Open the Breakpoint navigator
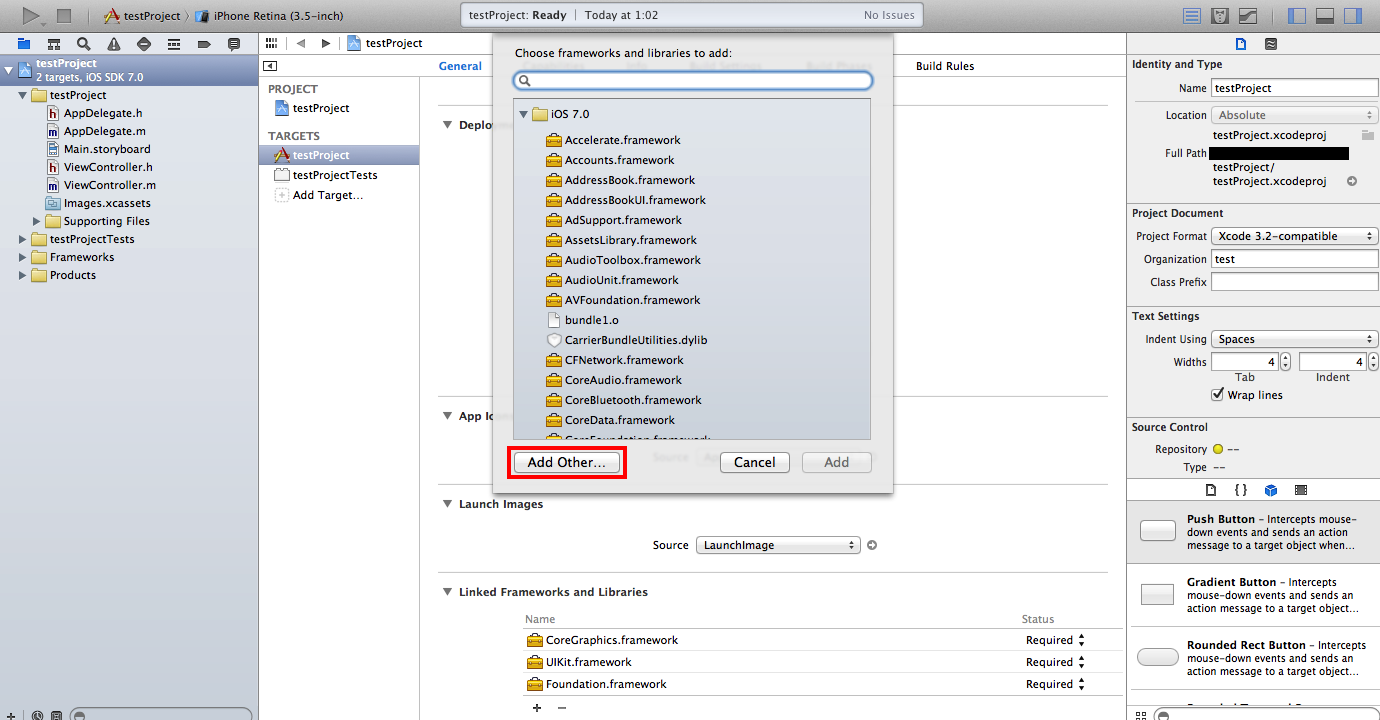This screenshot has height=720, width=1380. pos(204,44)
